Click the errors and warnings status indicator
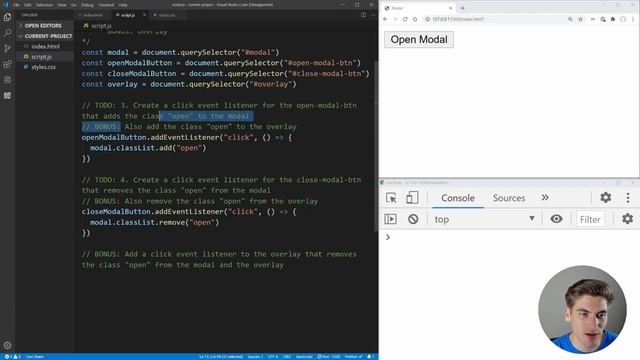640x360 pixels. tap(12, 357)
